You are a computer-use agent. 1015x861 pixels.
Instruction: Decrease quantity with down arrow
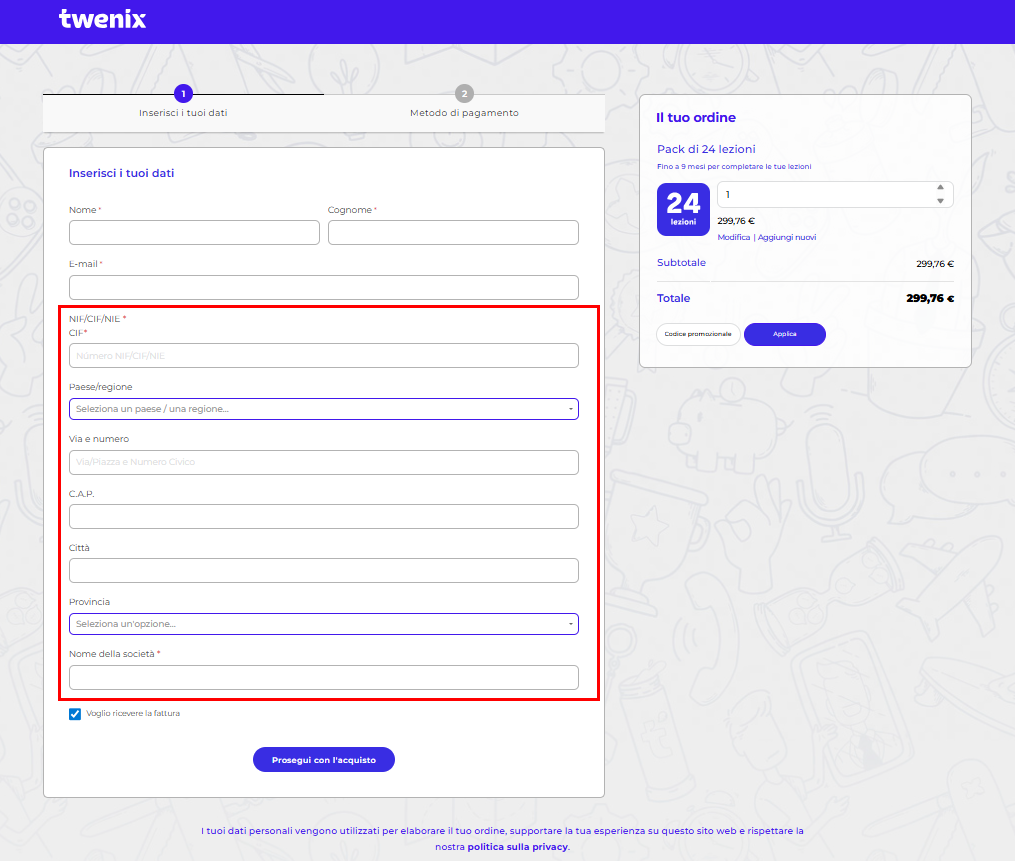pyautogui.click(x=939, y=201)
